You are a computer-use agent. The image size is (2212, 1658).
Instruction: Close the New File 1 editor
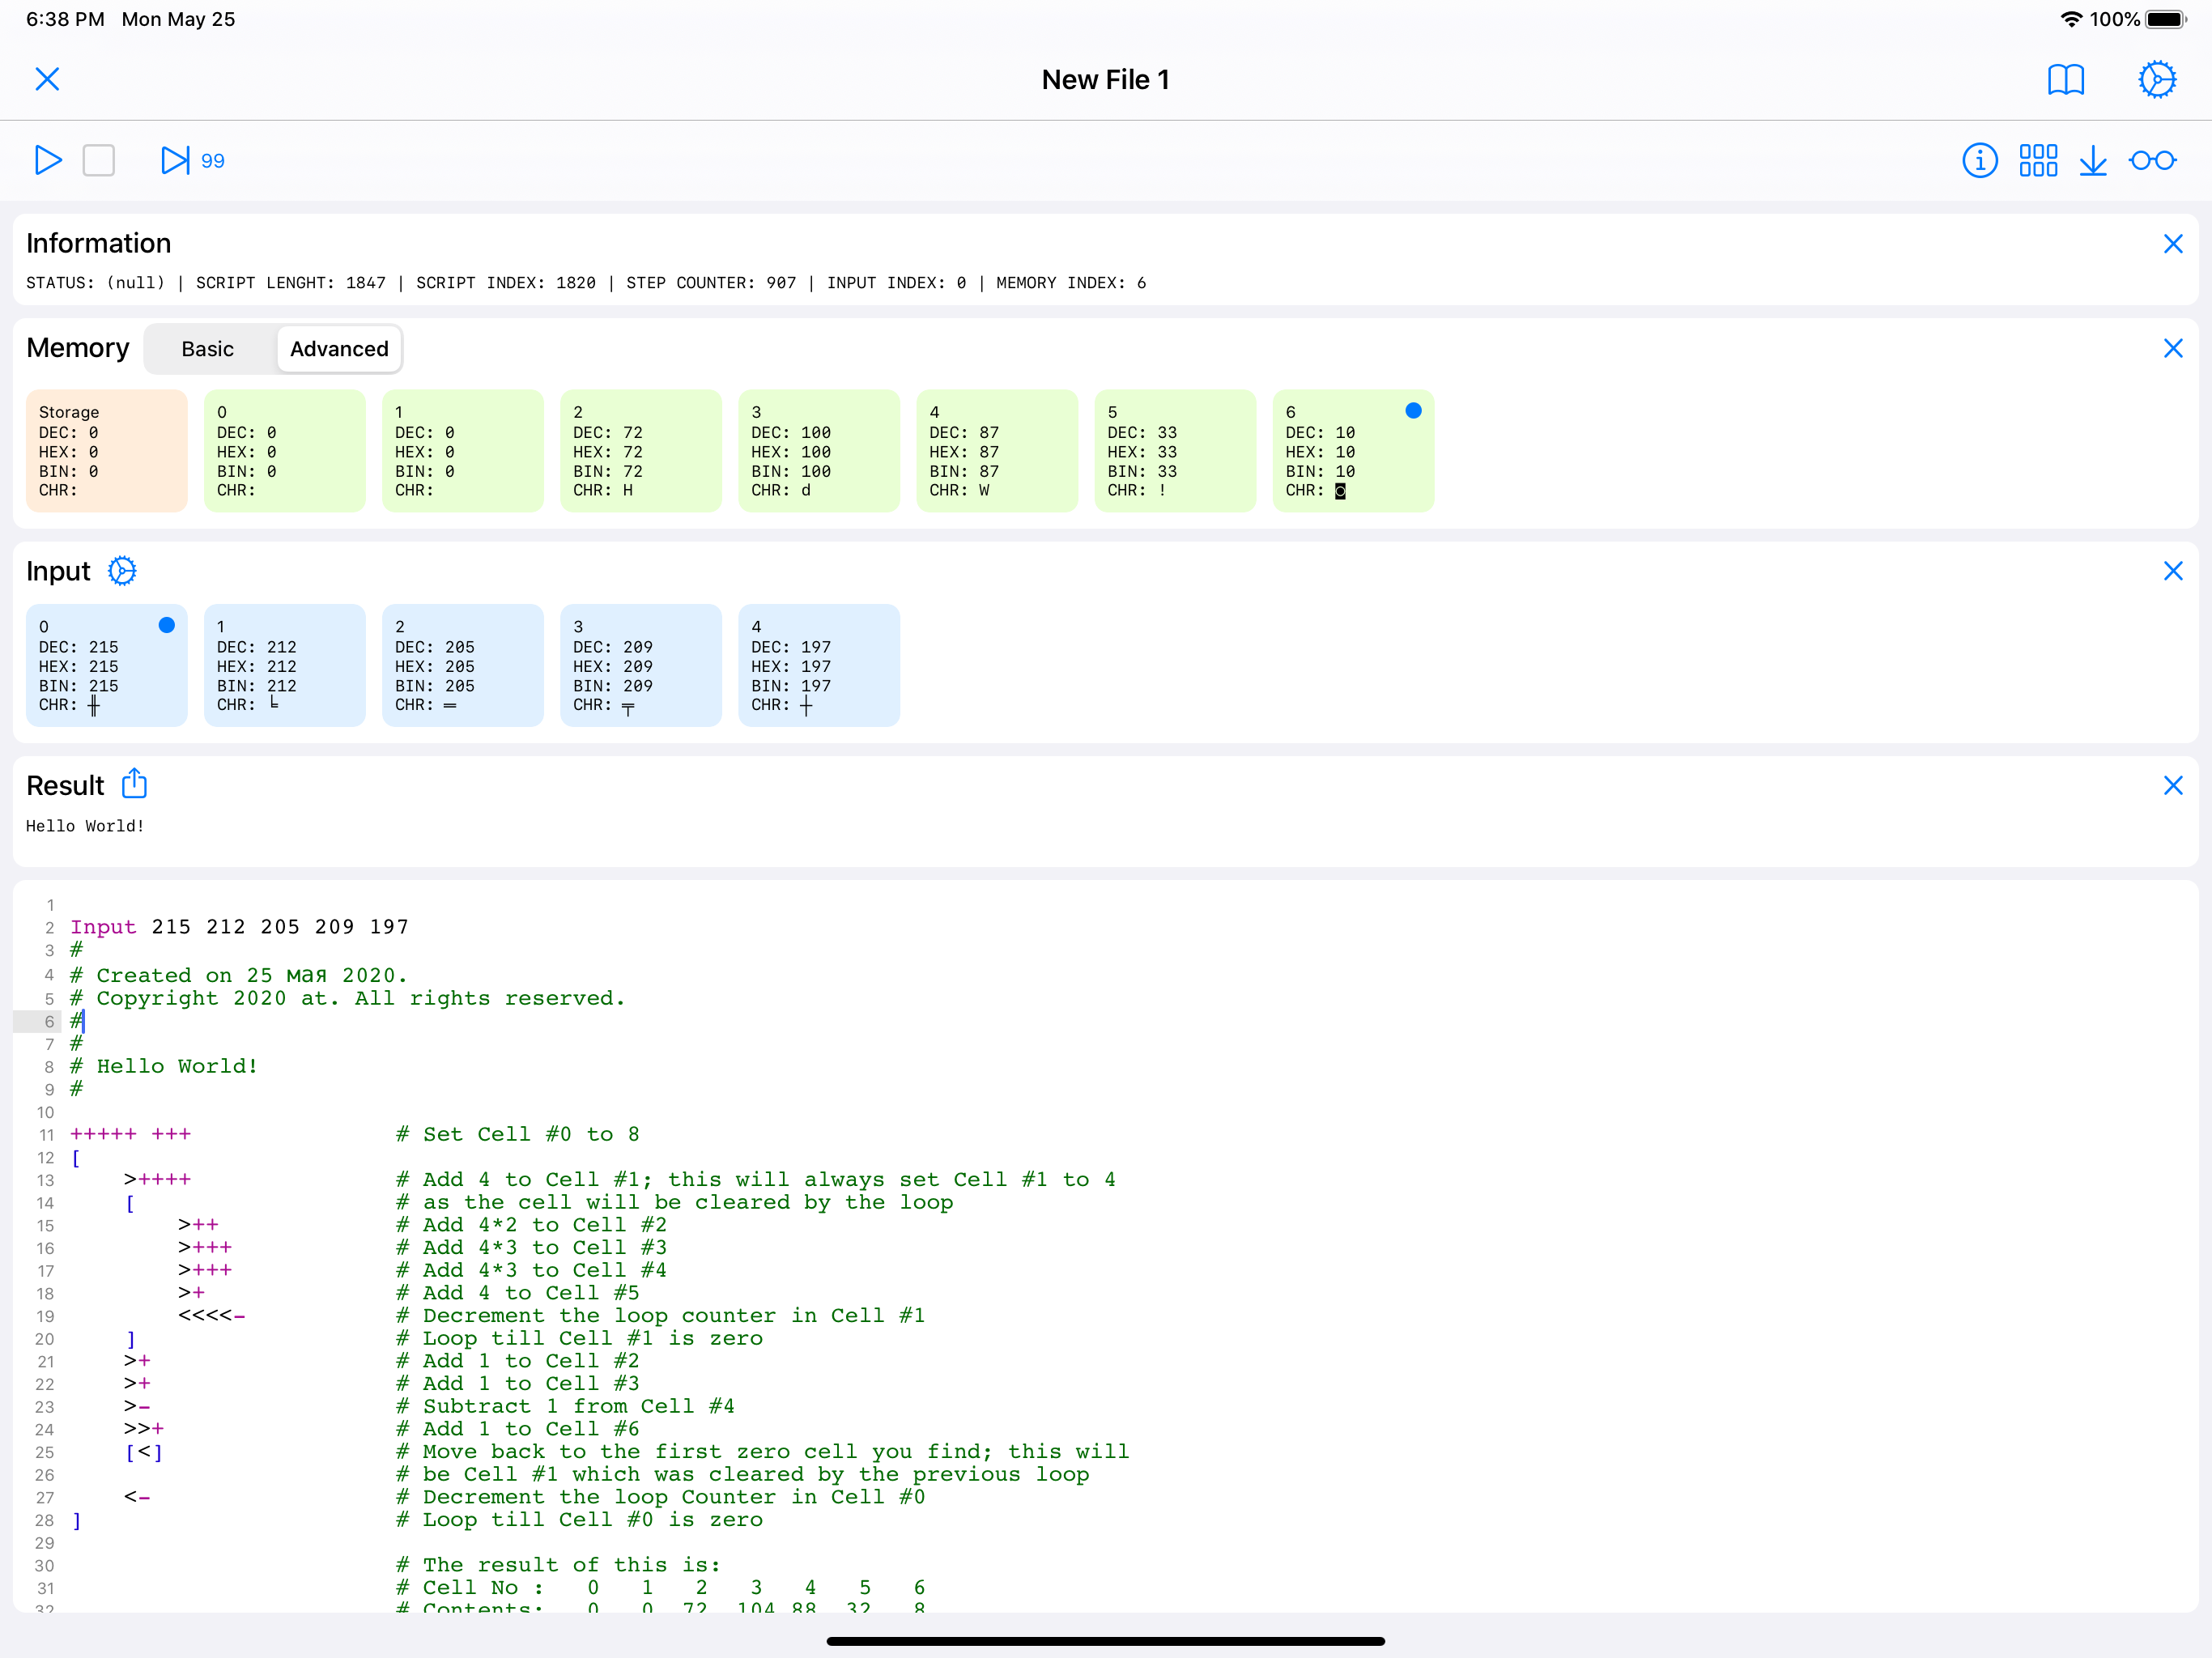pos(47,80)
